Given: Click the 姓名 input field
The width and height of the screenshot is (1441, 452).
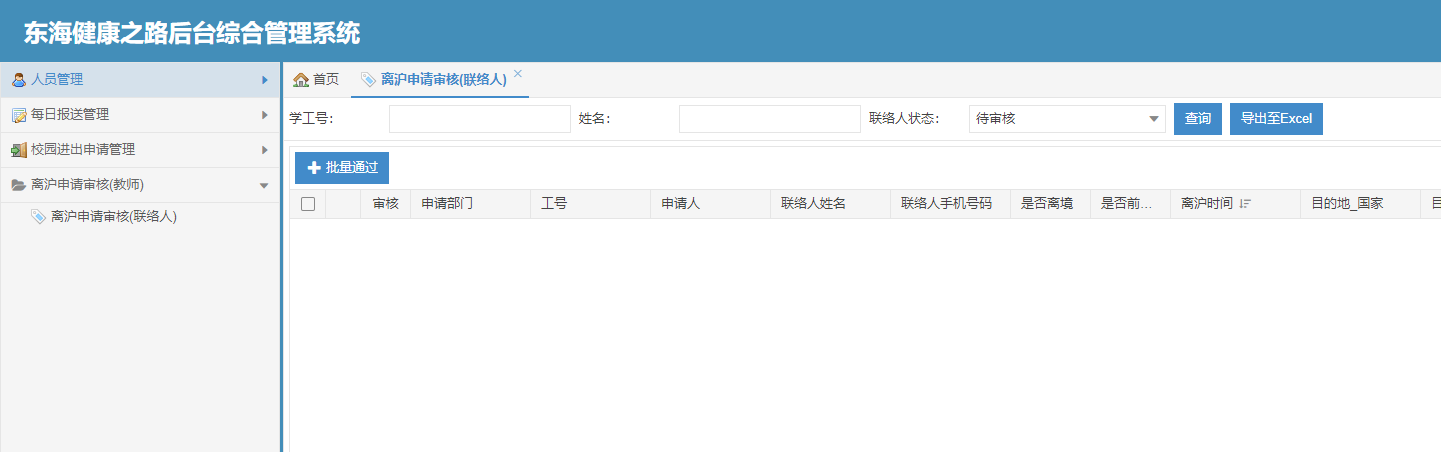Looking at the screenshot, I should 769,119.
